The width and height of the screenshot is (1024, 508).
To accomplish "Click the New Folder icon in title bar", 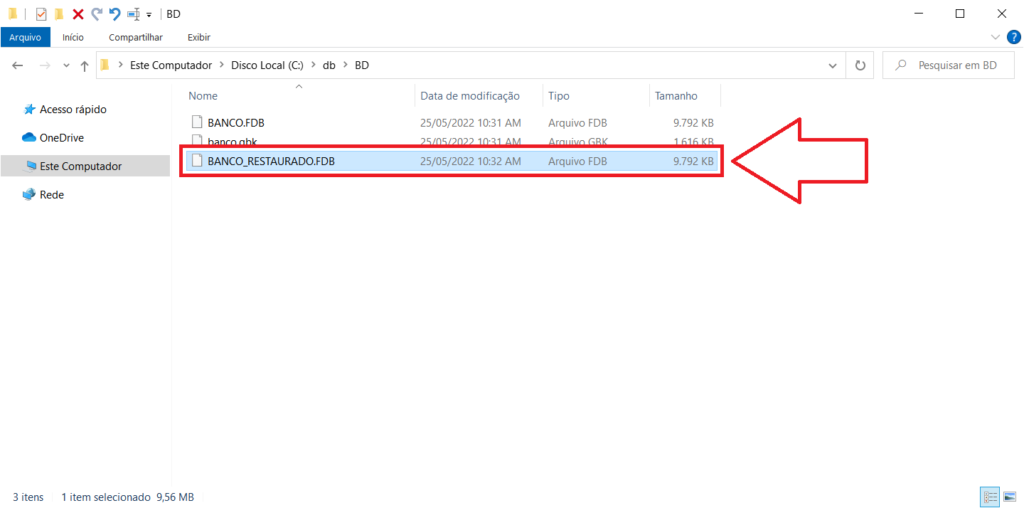I will point(59,14).
